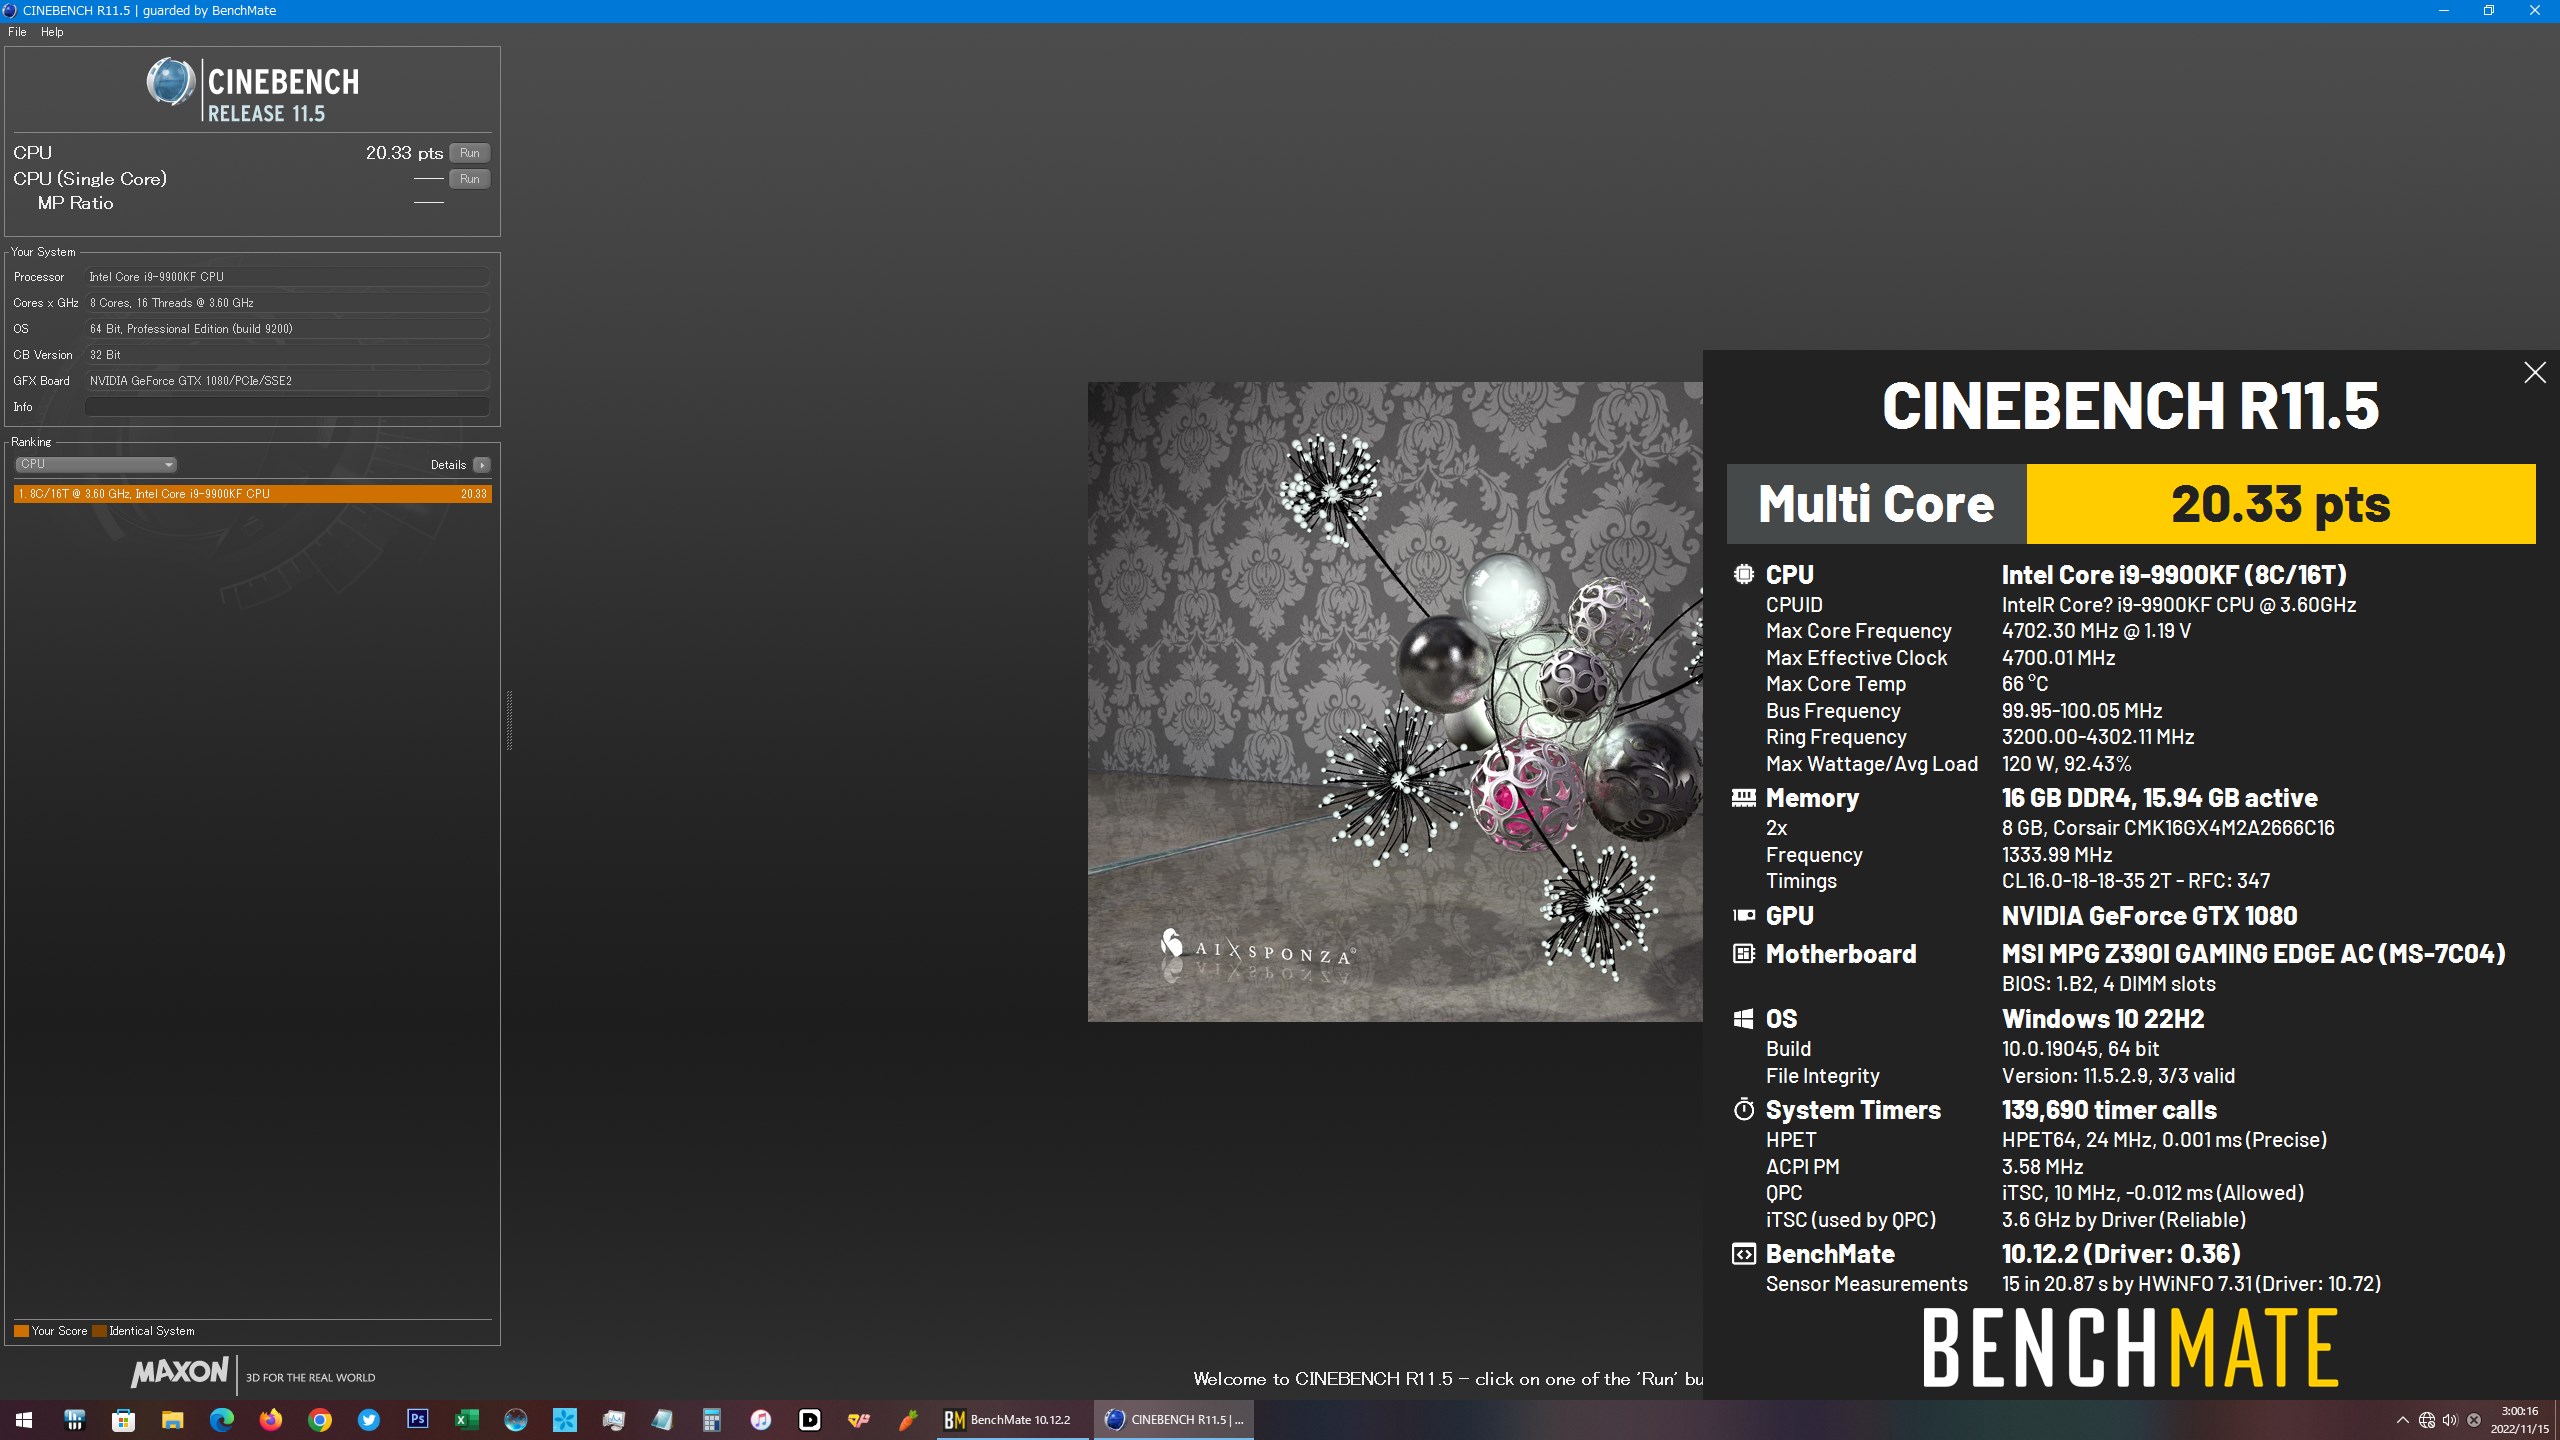Click the System Timers stopwatch icon
2560x1440 pixels.
coord(1744,1109)
